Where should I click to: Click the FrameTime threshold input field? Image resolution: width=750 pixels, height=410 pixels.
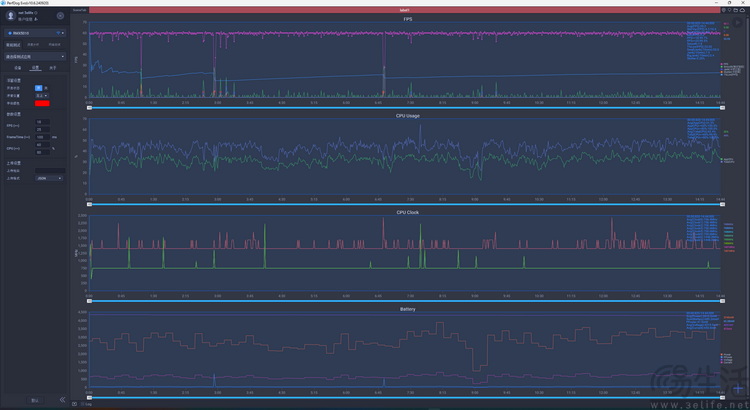point(40,136)
